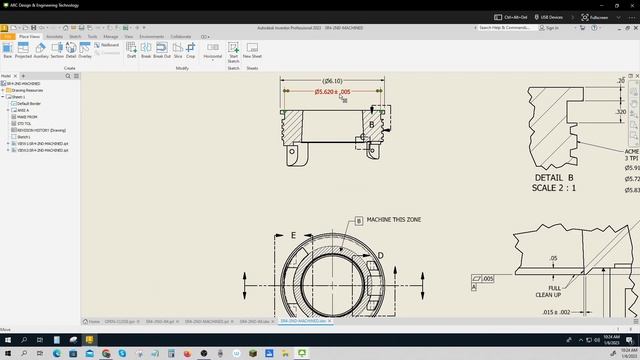Open the Model browser menu icon
Image resolution: width=640 pixels, height=360 pixels.
[x=76, y=76]
